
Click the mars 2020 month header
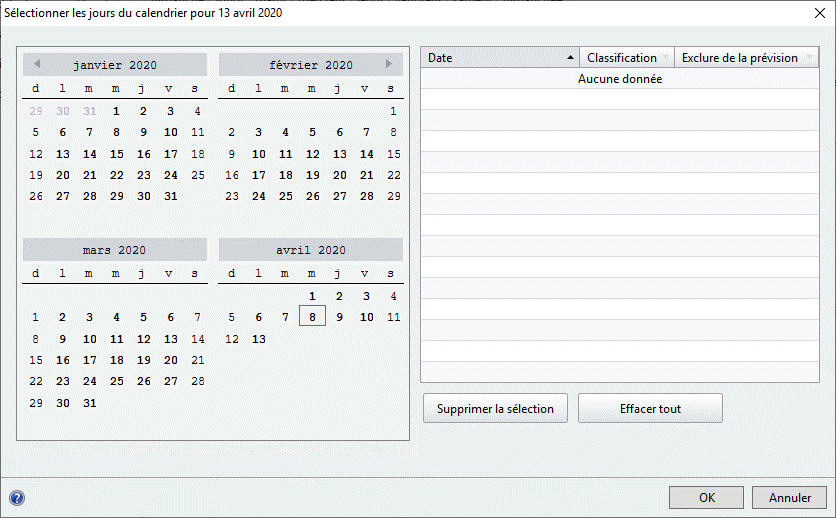115,250
